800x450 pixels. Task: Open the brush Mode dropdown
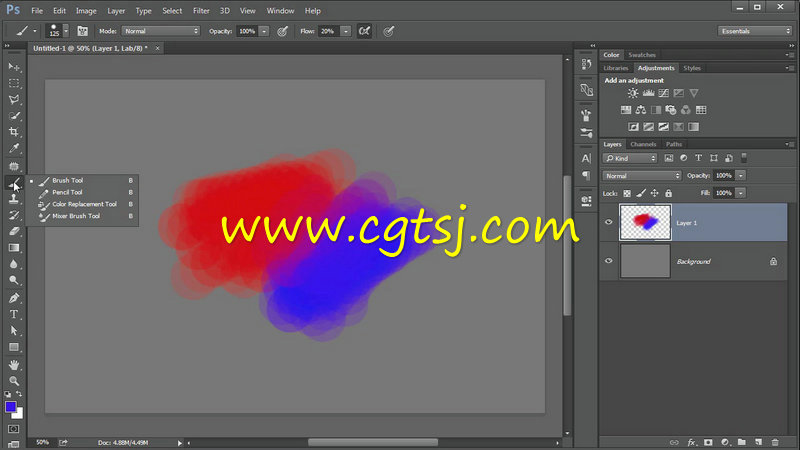point(160,31)
